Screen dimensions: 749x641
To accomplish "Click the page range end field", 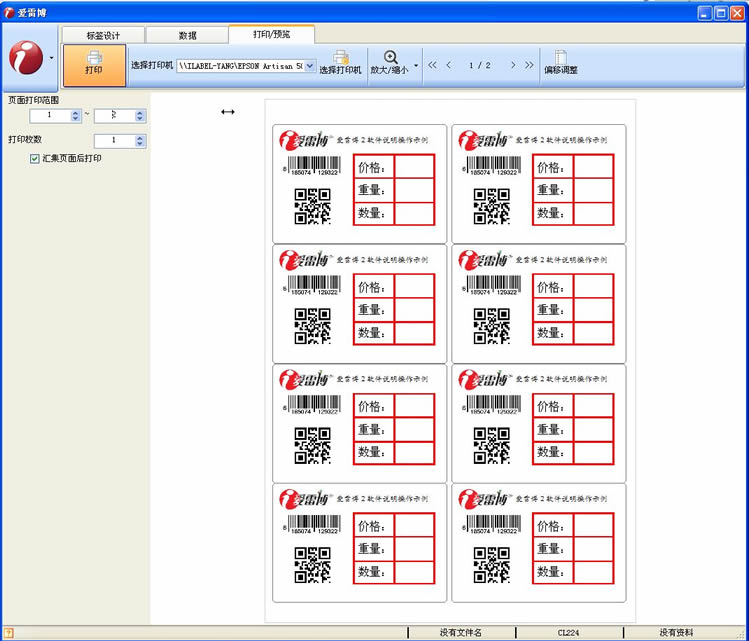I will click(115, 116).
